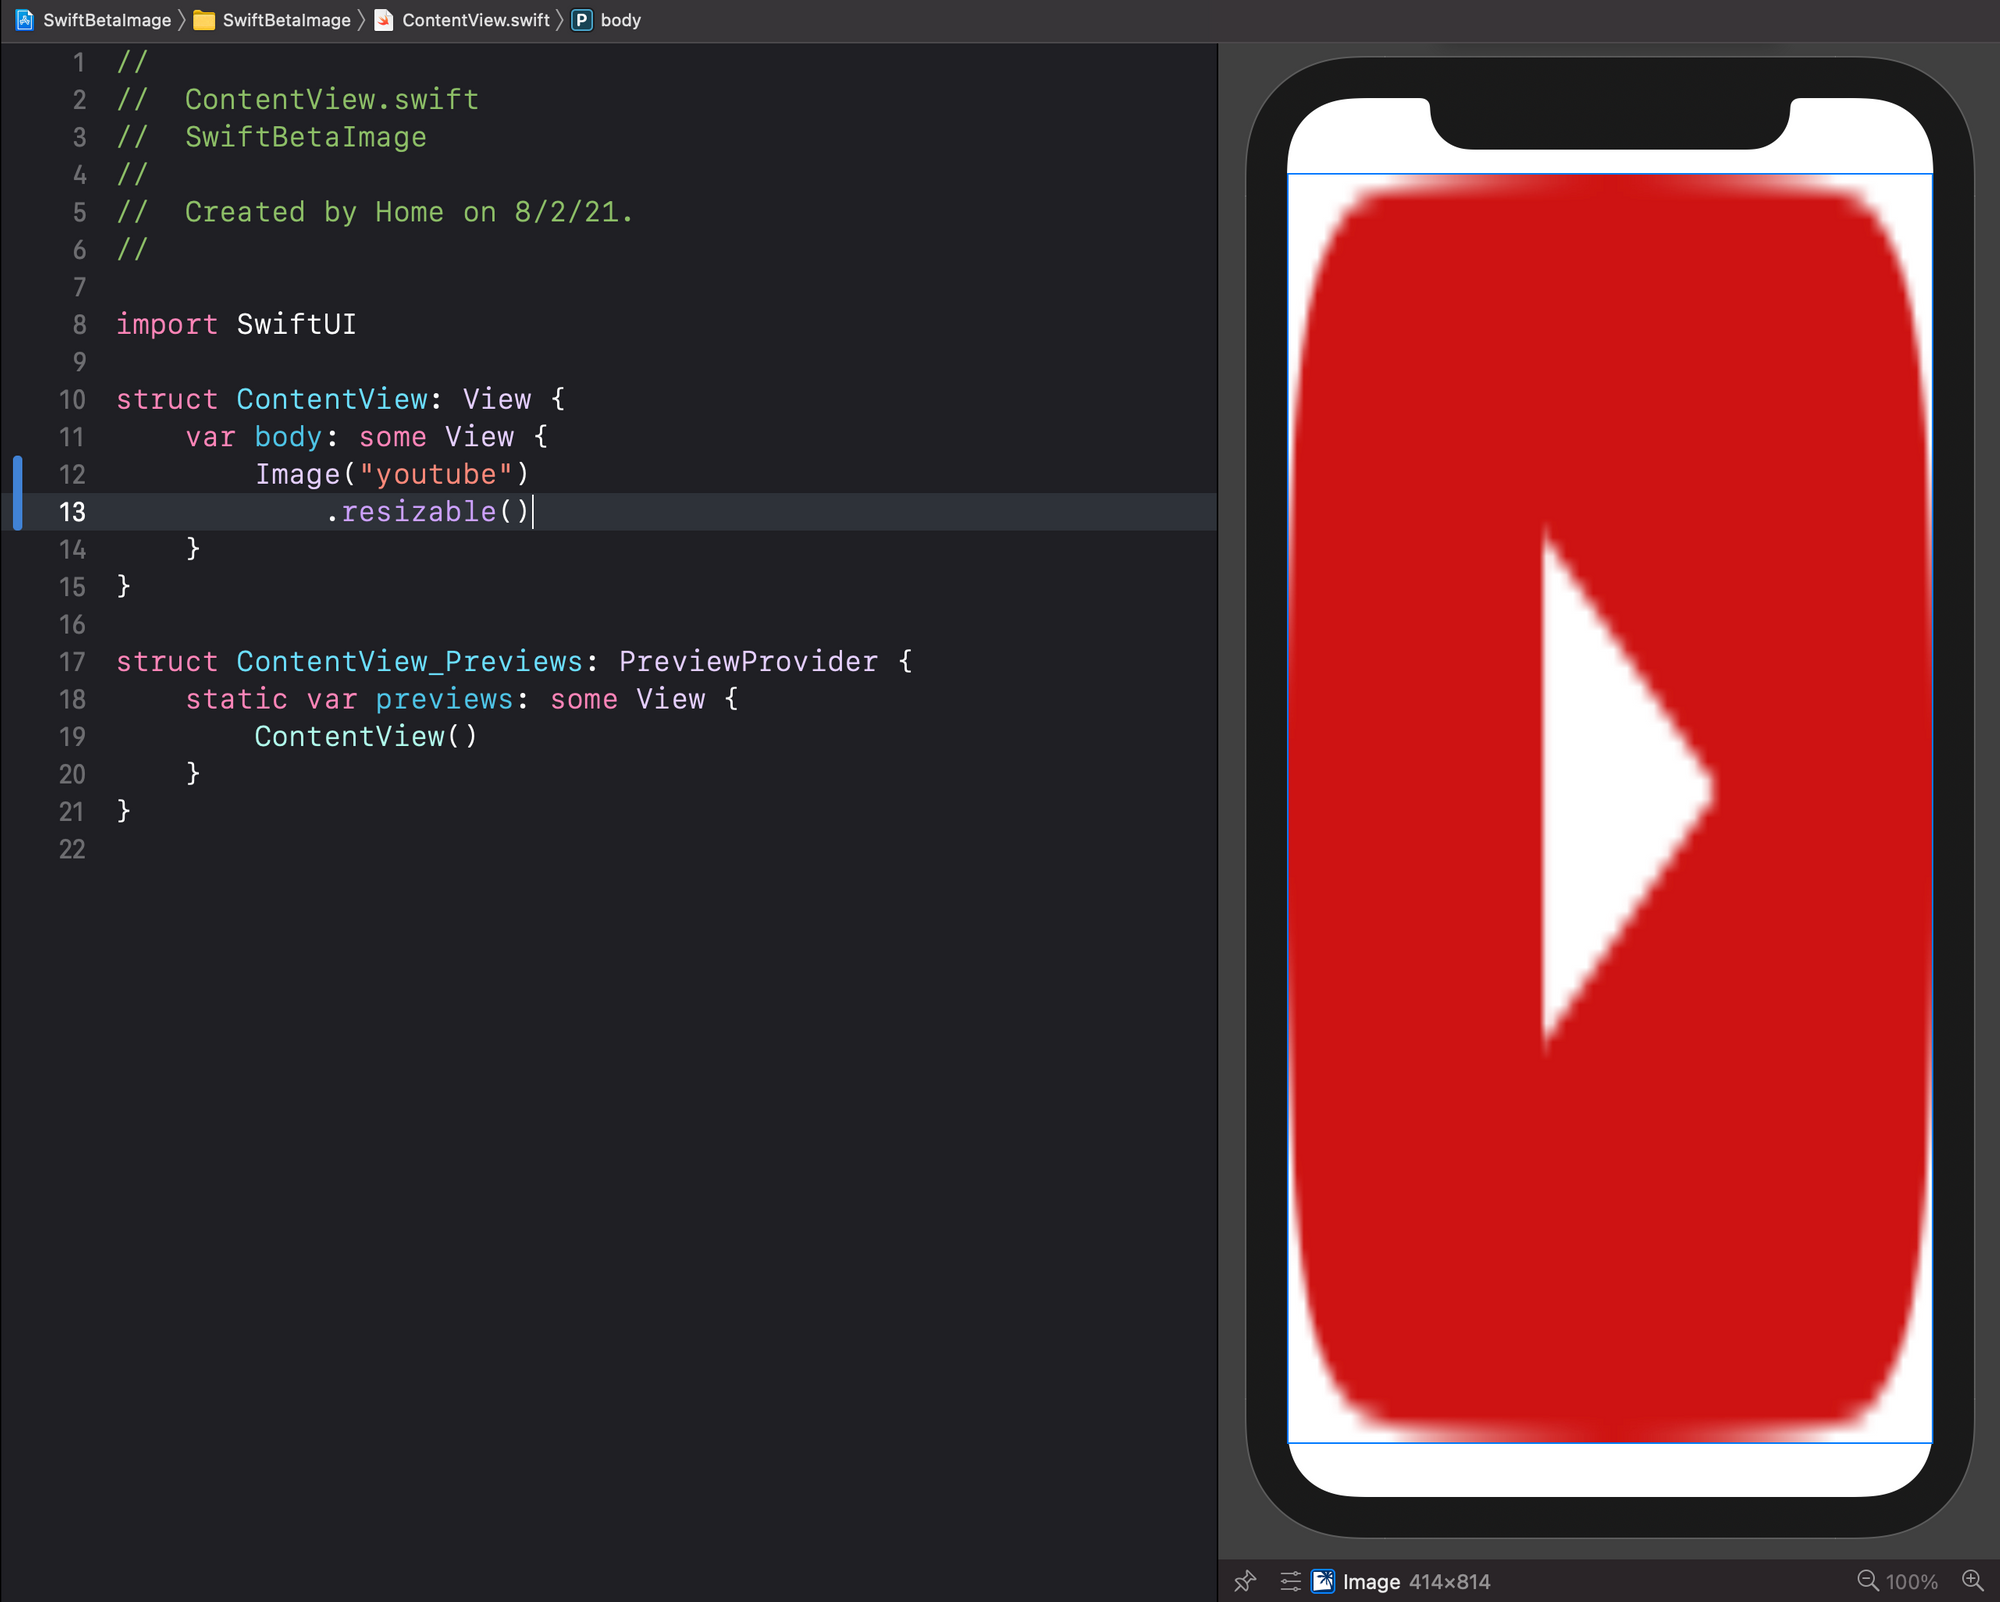Click line number 17 in gutter

pyautogui.click(x=72, y=662)
